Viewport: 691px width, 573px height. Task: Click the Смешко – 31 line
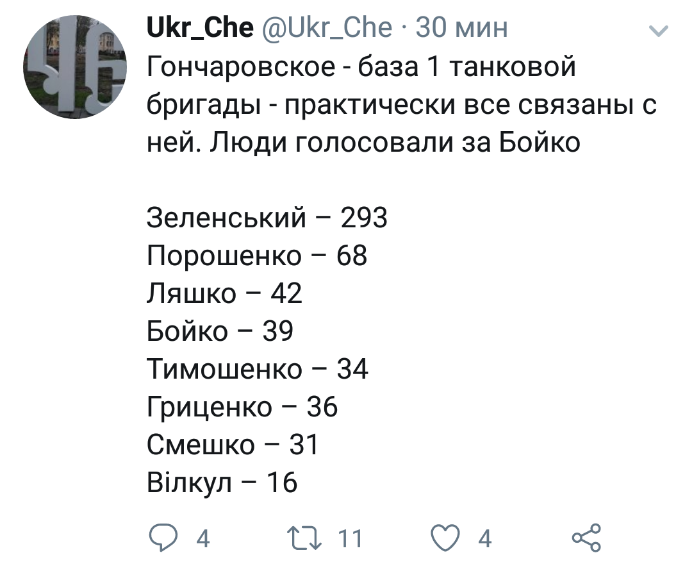[x=233, y=445]
